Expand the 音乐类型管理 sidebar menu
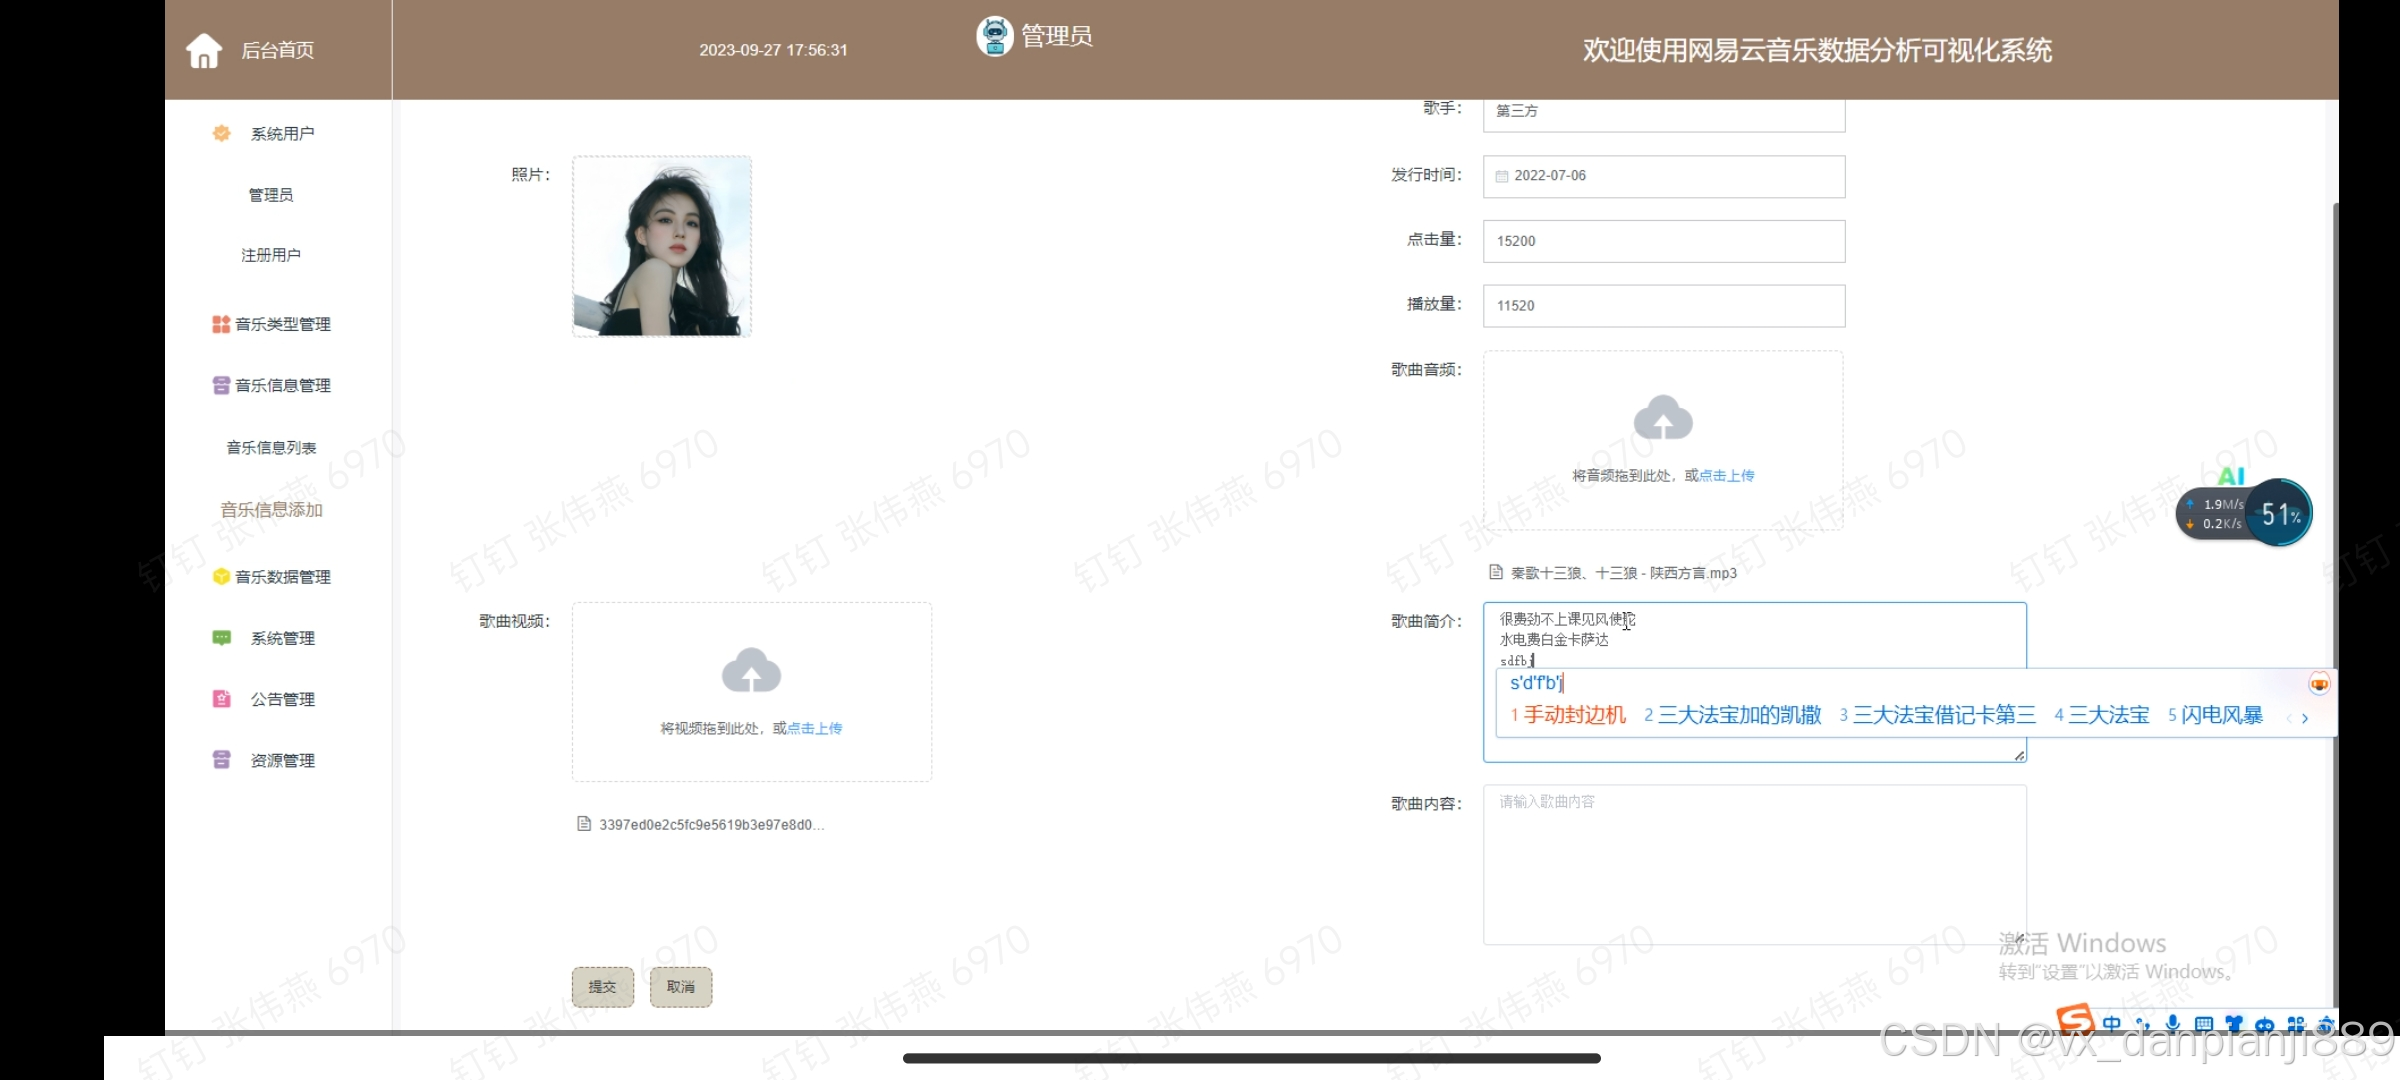2400x1080 pixels. [272, 324]
